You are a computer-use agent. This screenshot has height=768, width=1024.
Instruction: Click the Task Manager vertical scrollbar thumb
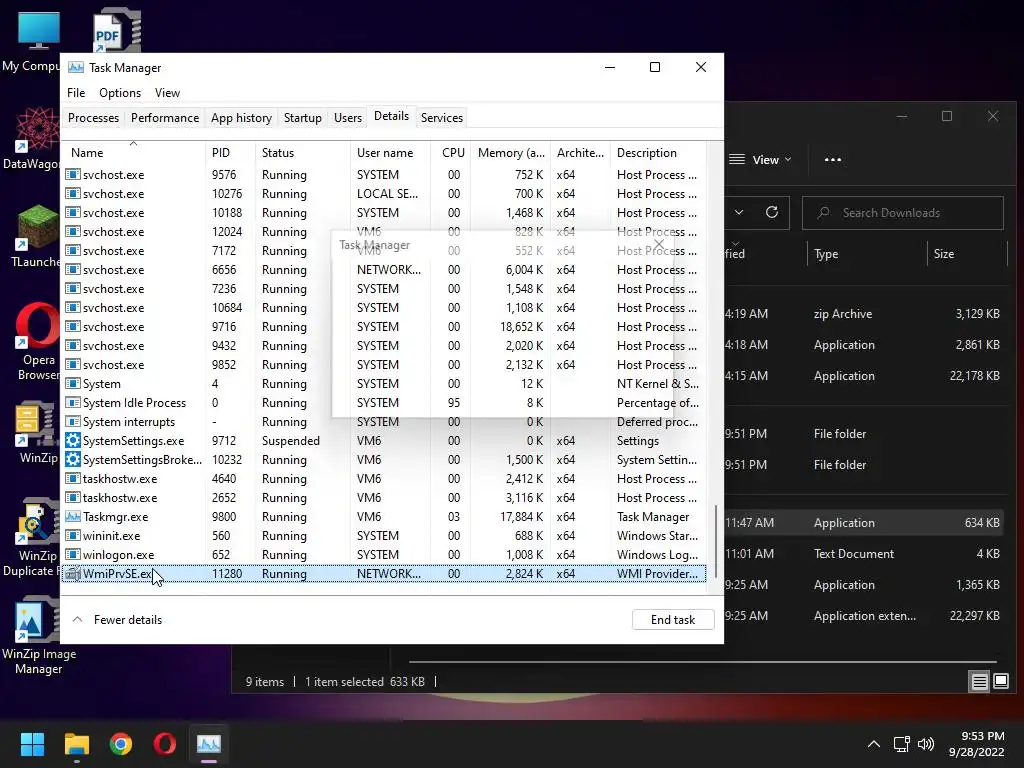pos(716,541)
